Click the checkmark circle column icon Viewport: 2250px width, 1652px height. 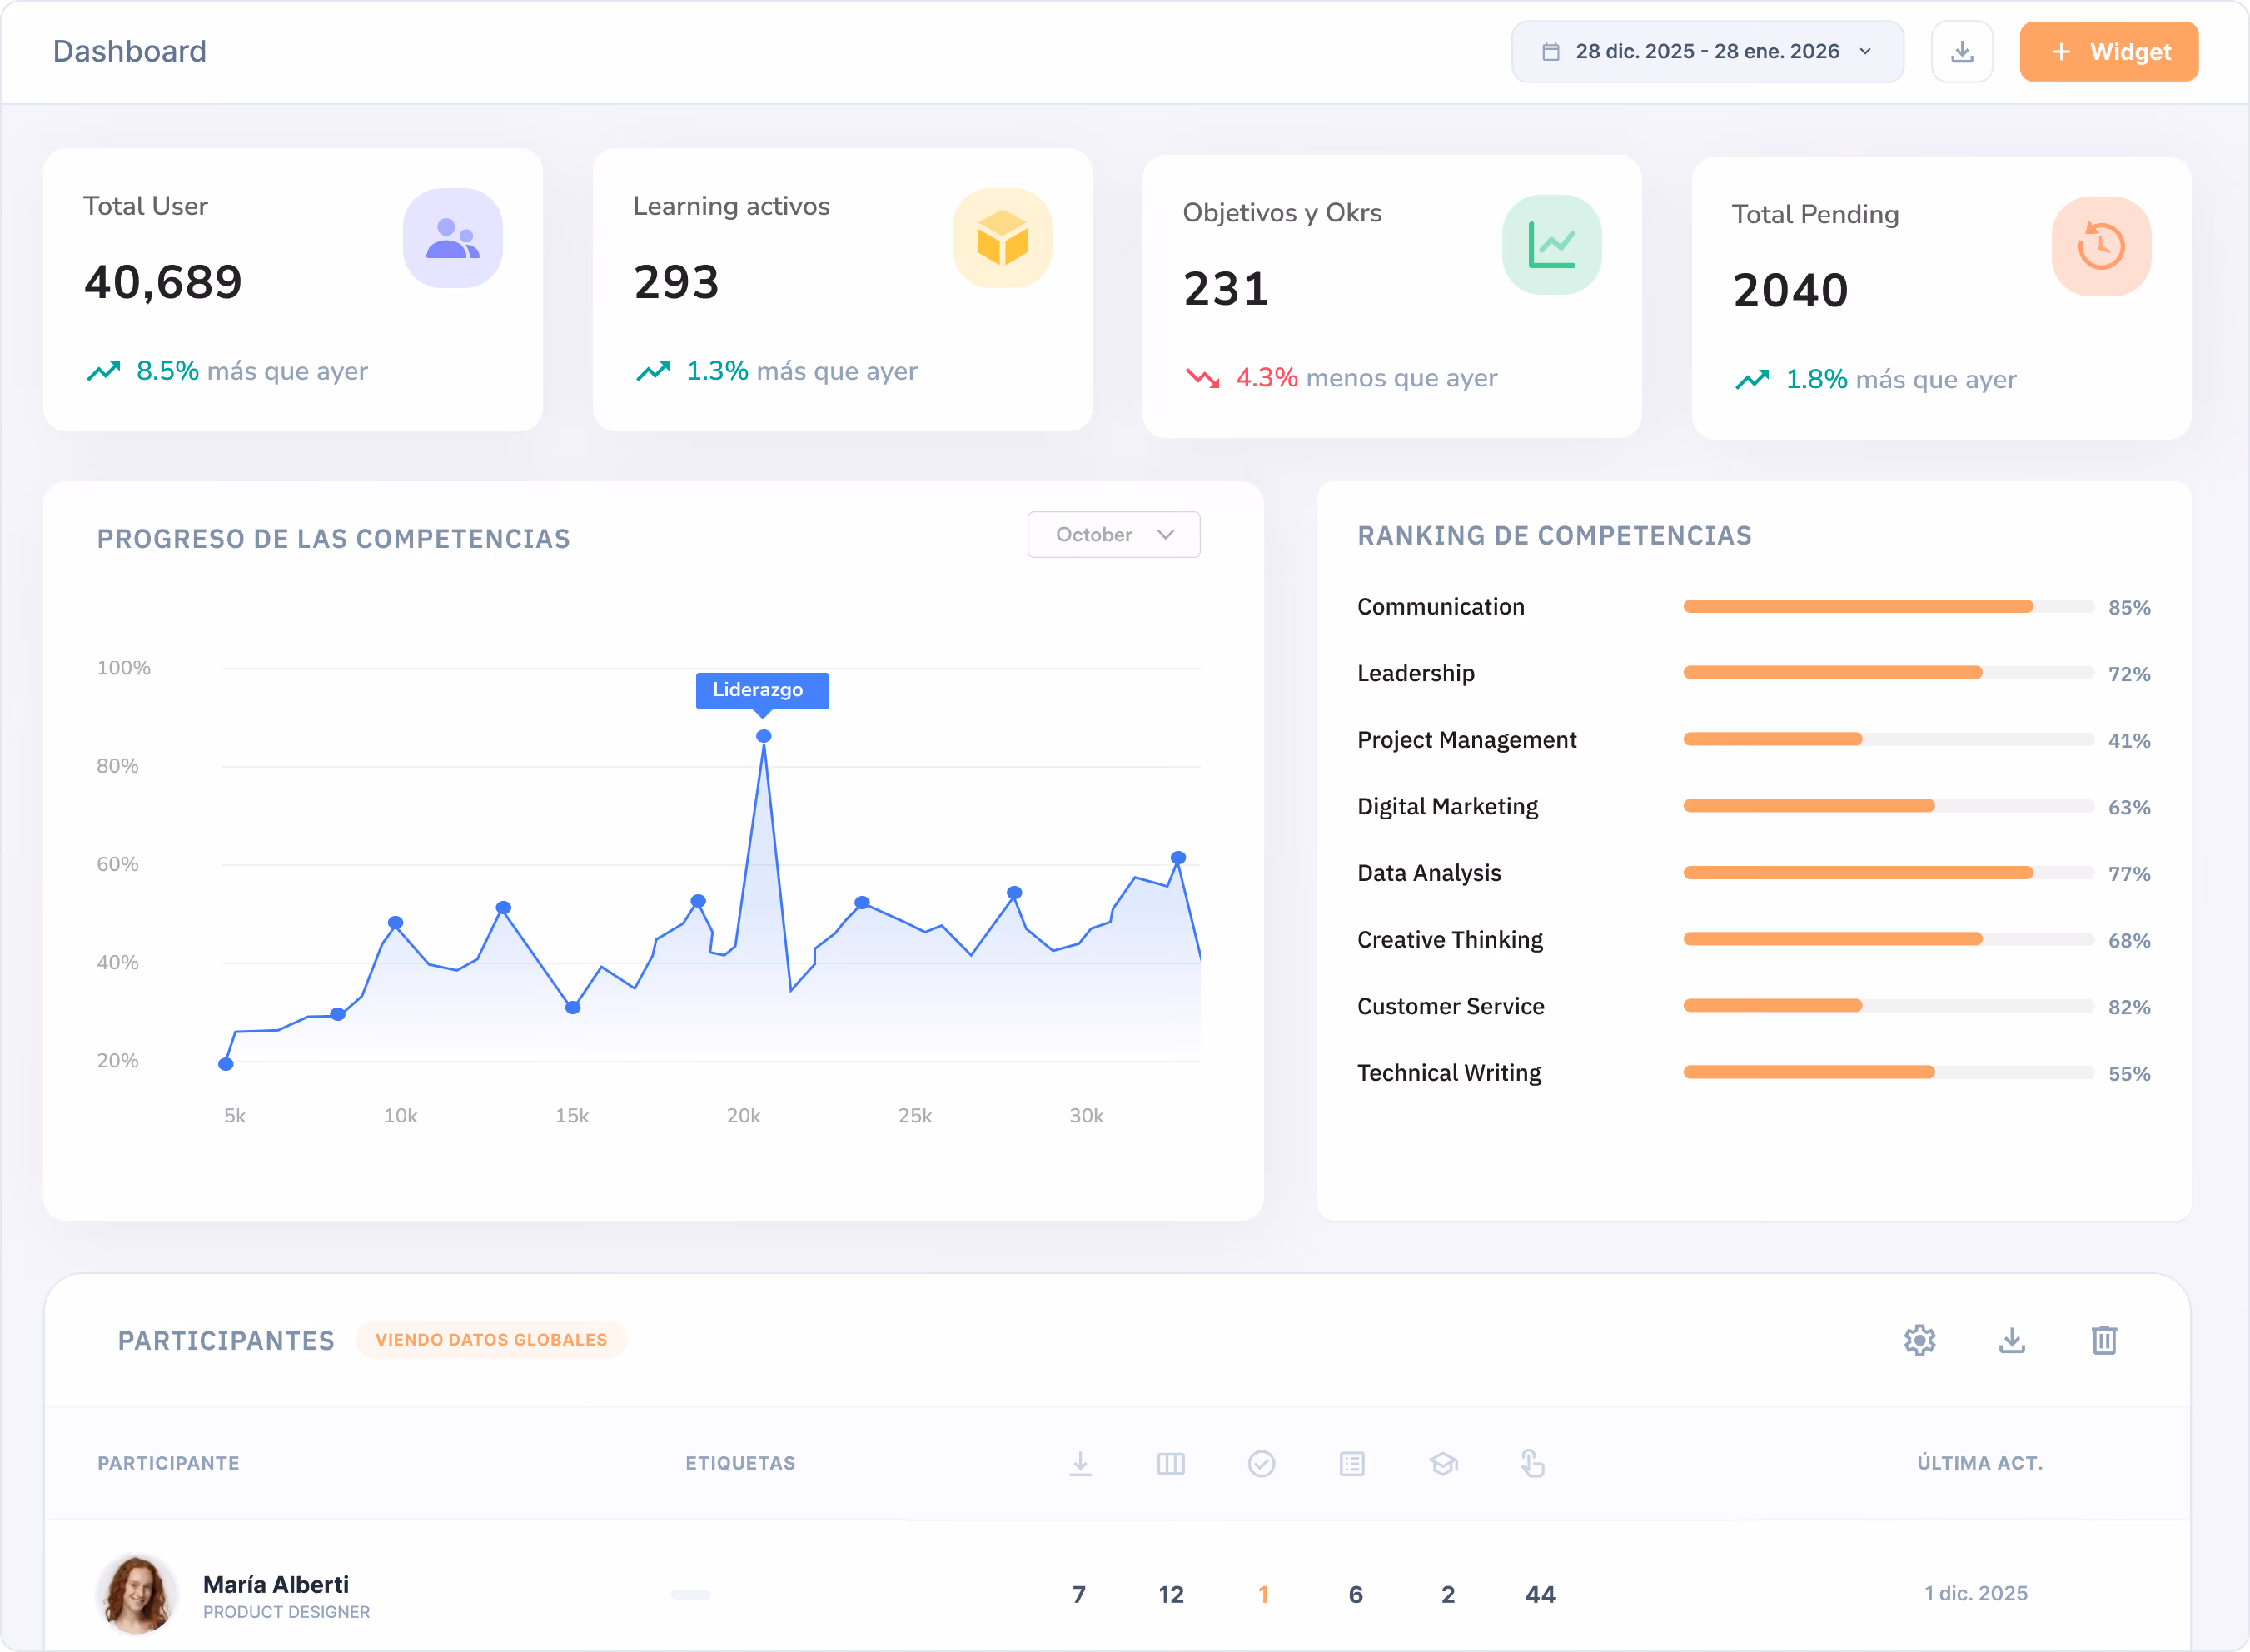tap(1261, 1464)
